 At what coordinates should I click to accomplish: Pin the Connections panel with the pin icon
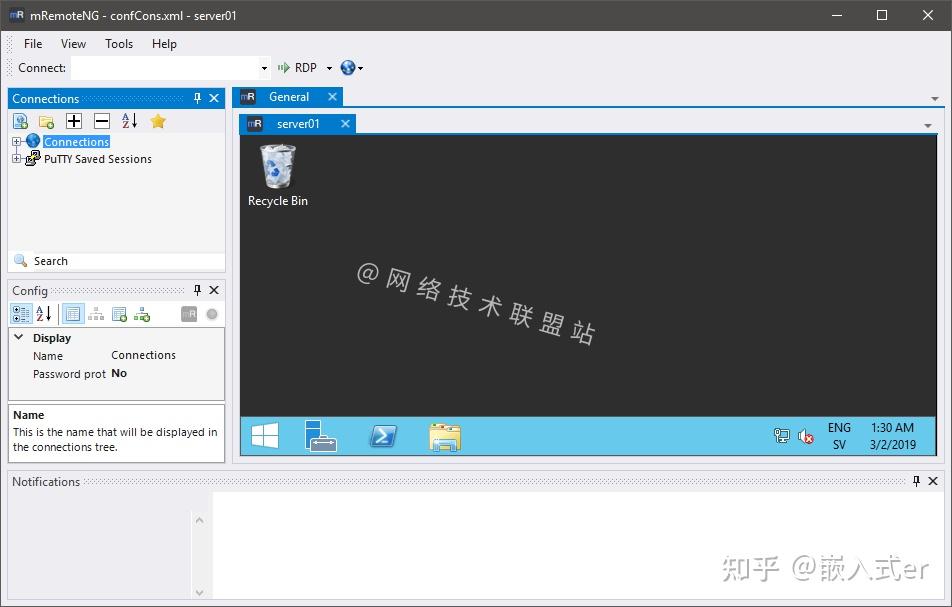pos(197,98)
